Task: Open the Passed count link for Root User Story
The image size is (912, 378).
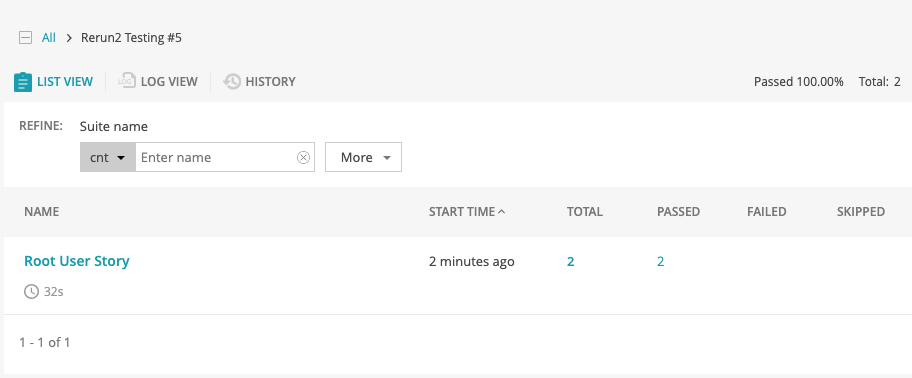Action: [661, 262]
